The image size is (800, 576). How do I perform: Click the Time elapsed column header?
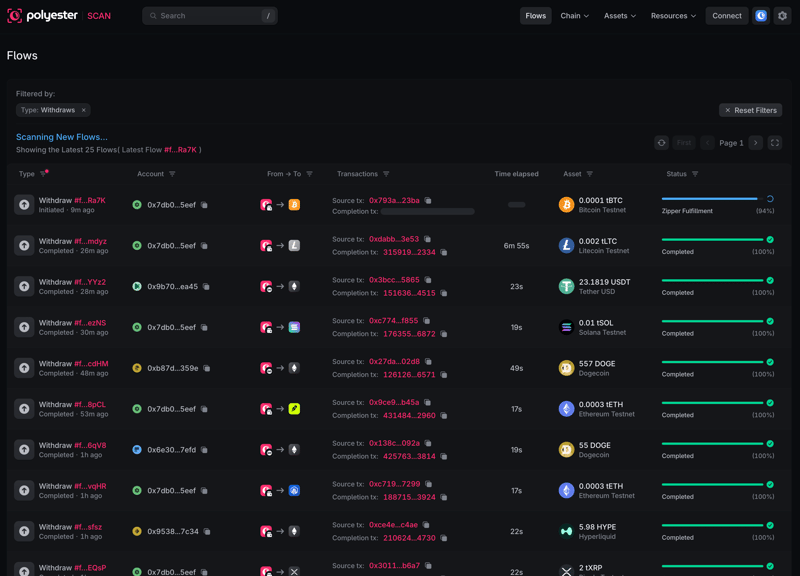coord(516,174)
